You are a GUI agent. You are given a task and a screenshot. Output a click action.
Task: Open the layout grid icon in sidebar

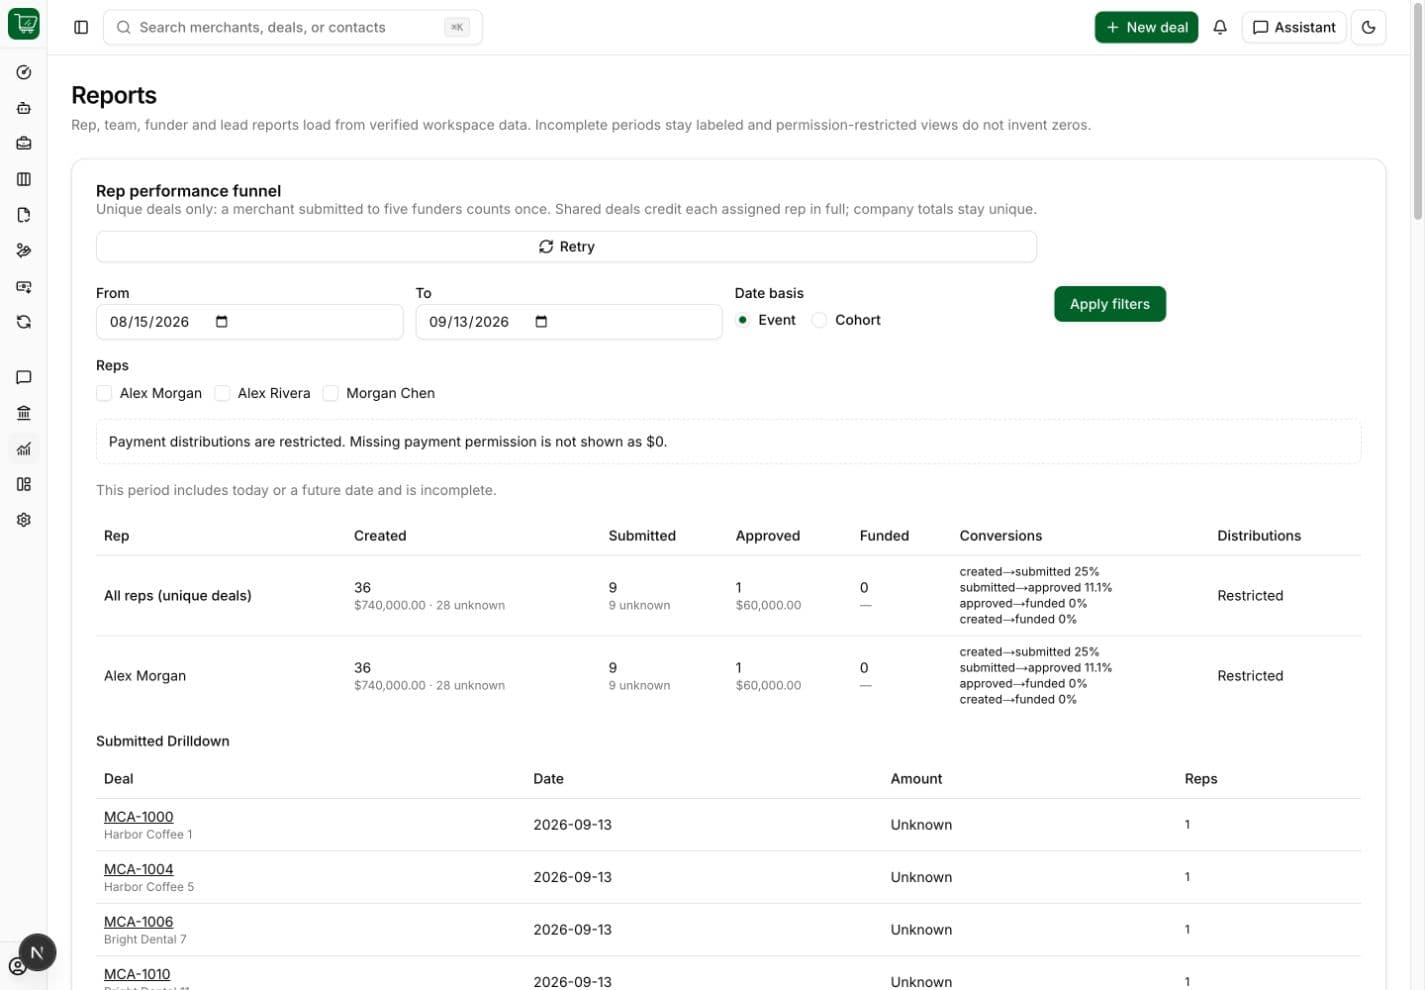click(x=24, y=484)
